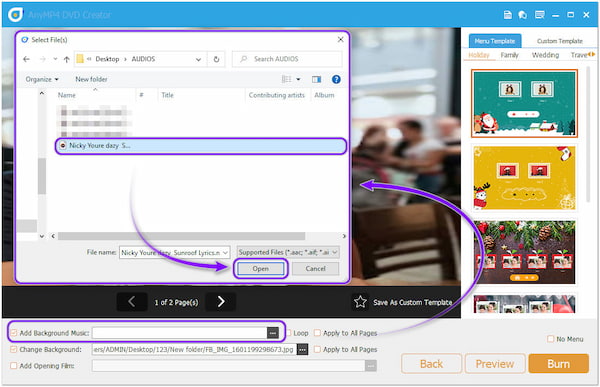The height and width of the screenshot is (387, 600).
Task: Enable the No Menu checkbox
Action: pyautogui.click(x=550, y=339)
